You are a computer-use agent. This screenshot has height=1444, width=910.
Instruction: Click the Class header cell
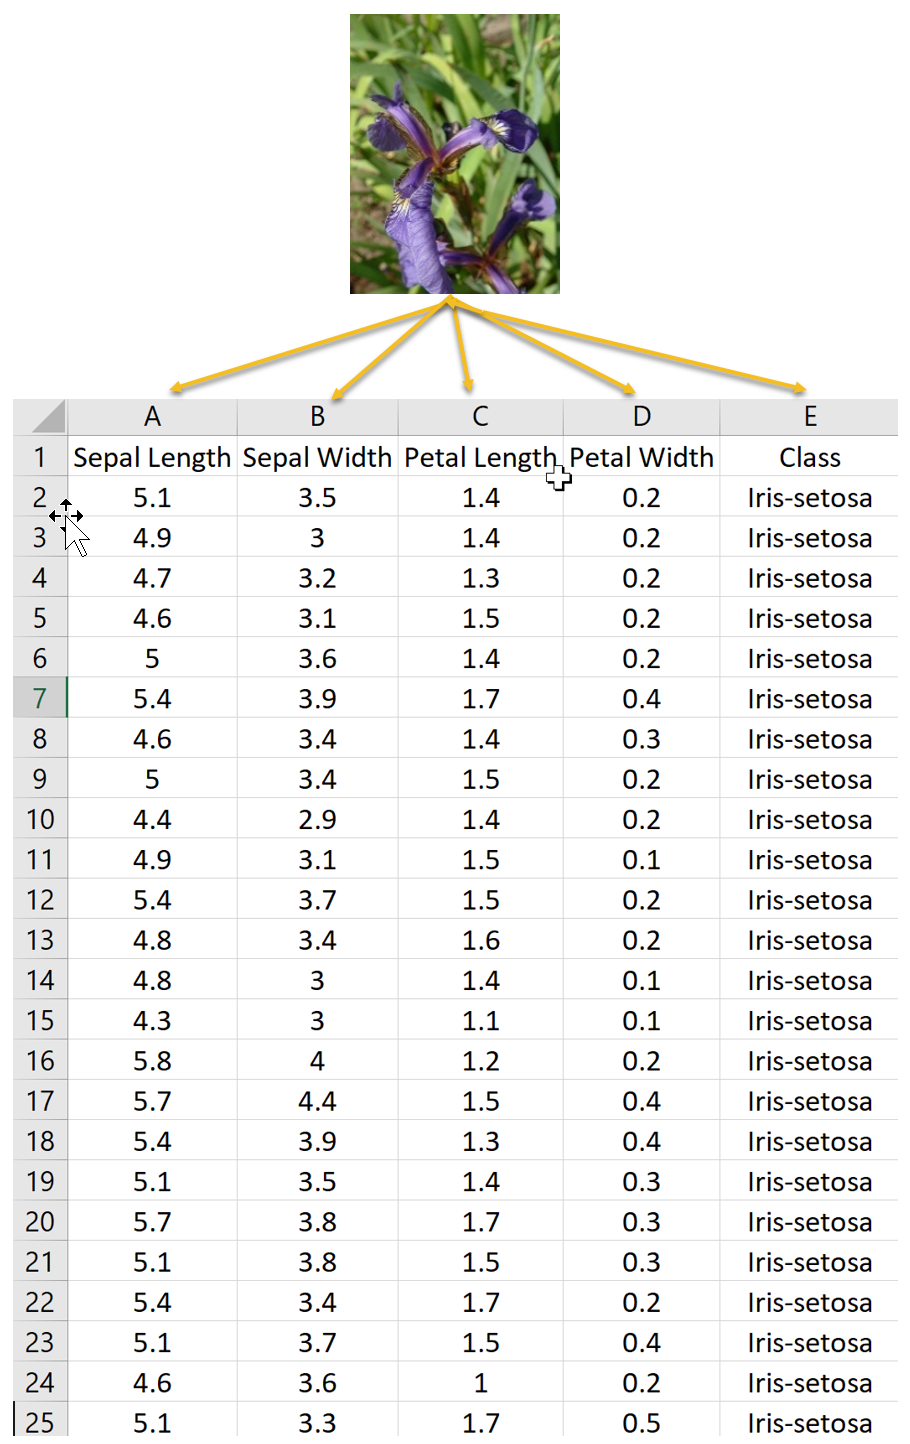click(809, 457)
